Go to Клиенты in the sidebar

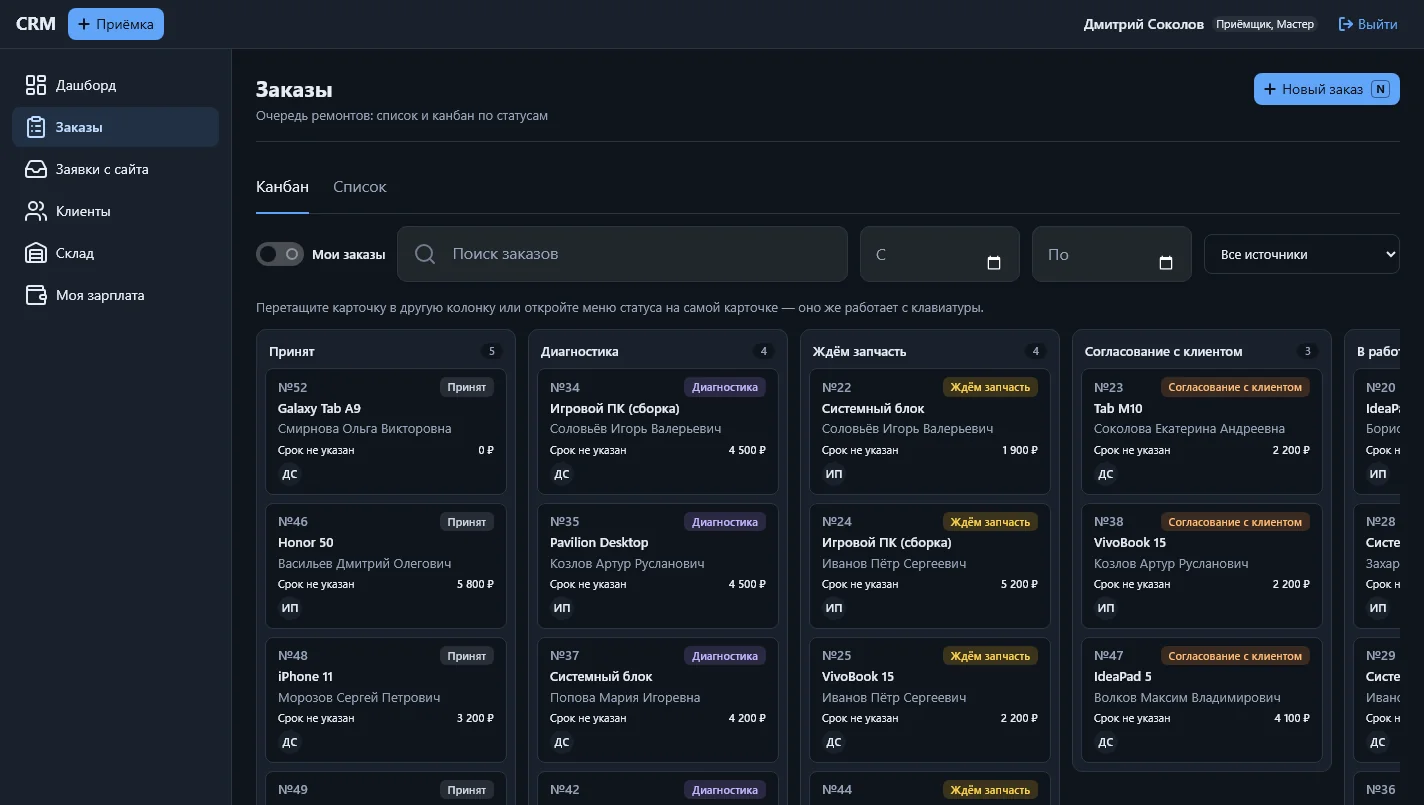(115, 211)
